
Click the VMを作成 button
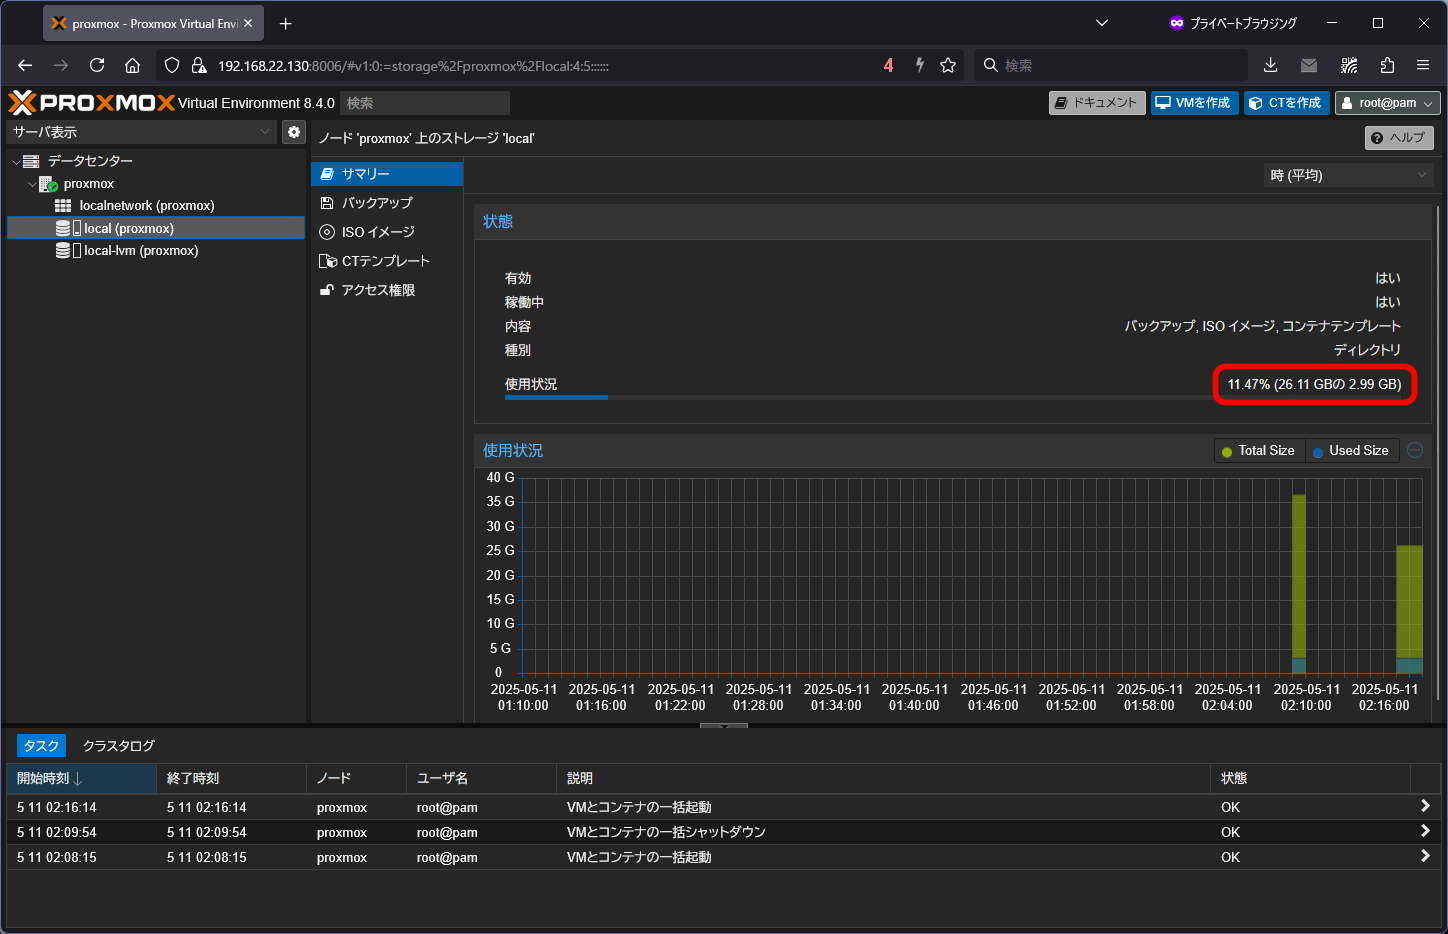tap(1195, 103)
